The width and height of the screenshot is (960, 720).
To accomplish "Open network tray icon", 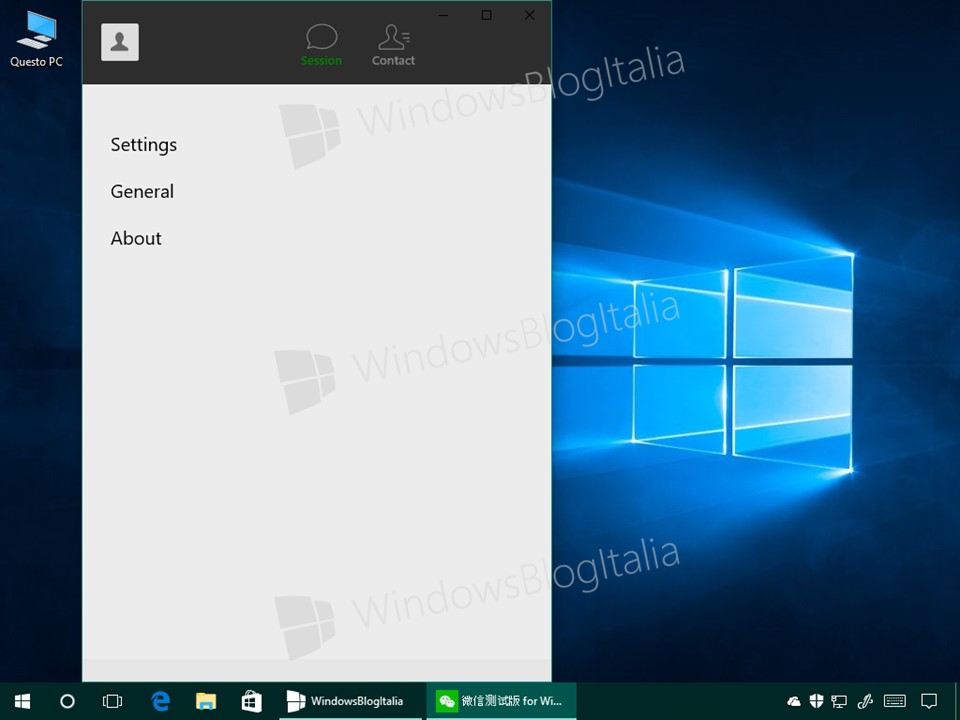I will pos(839,701).
